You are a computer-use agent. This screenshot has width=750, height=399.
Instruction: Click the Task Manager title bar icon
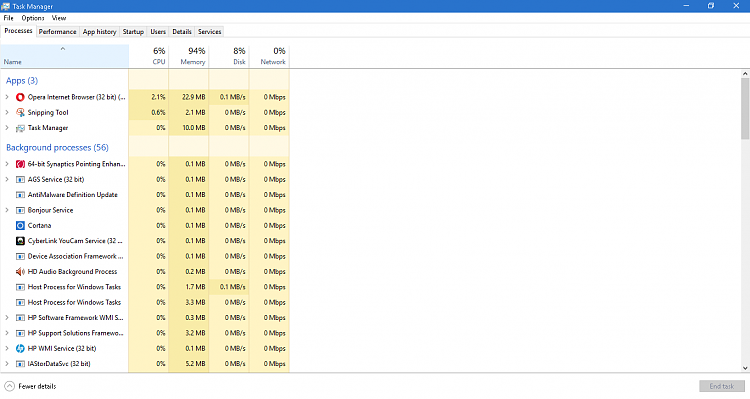tap(5, 6)
